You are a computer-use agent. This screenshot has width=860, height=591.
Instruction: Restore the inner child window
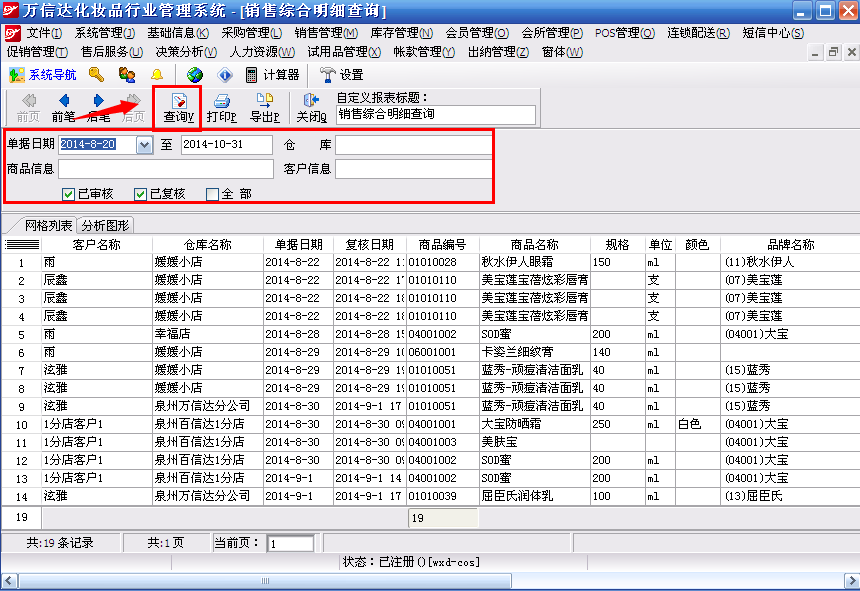click(833, 52)
